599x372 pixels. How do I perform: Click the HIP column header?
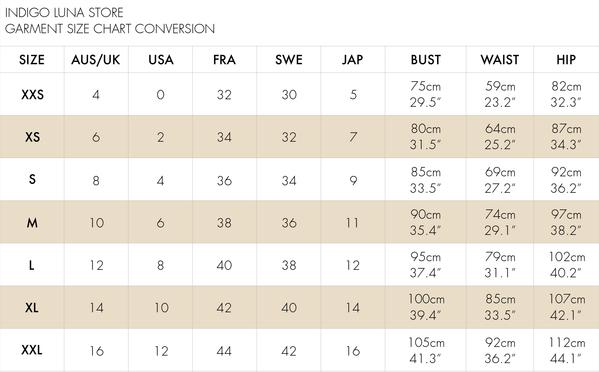pyautogui.click(x=566, y=60)
